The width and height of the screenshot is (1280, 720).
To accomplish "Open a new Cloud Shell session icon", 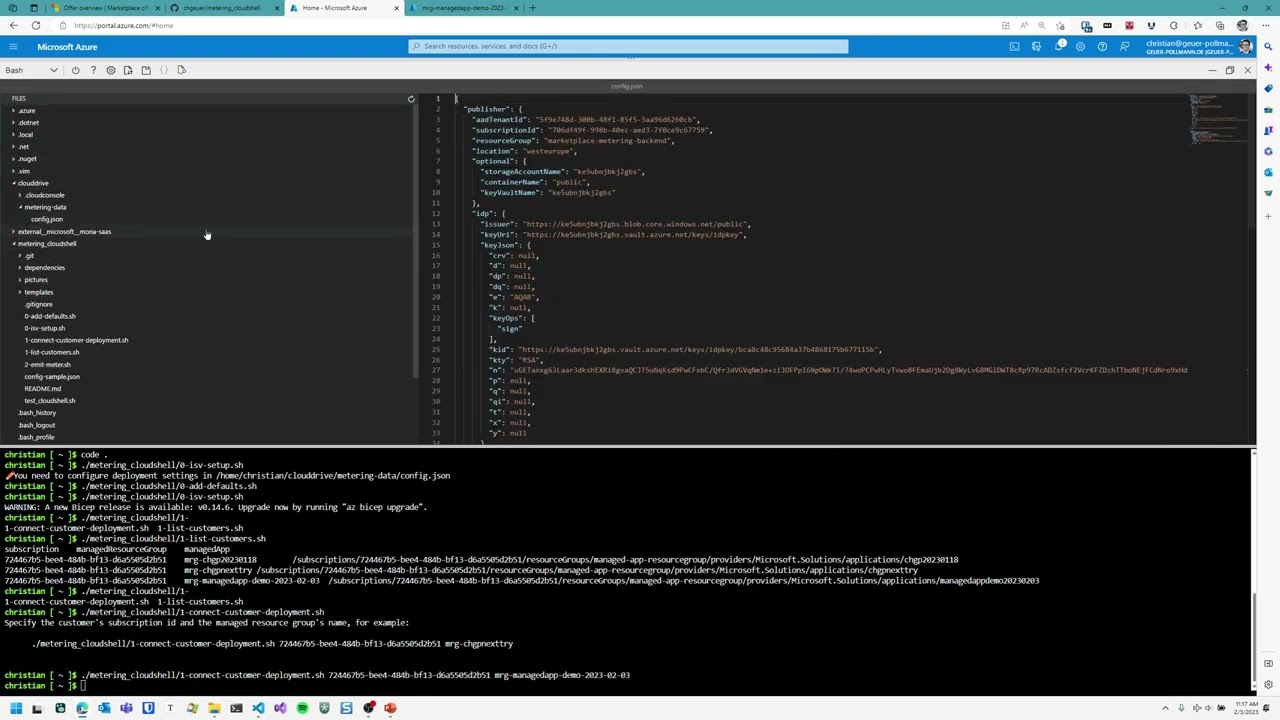I will tap(146, 70).
